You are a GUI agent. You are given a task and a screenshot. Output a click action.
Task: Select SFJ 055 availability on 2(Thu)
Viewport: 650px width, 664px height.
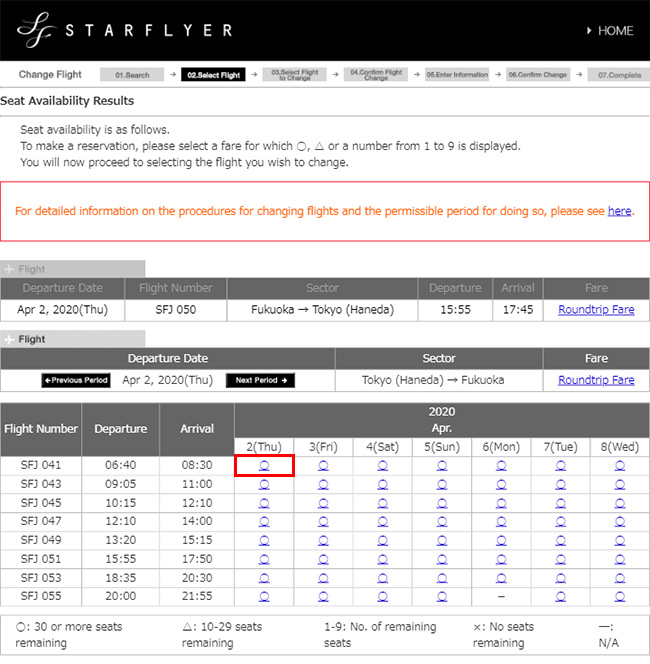(264, 597)
